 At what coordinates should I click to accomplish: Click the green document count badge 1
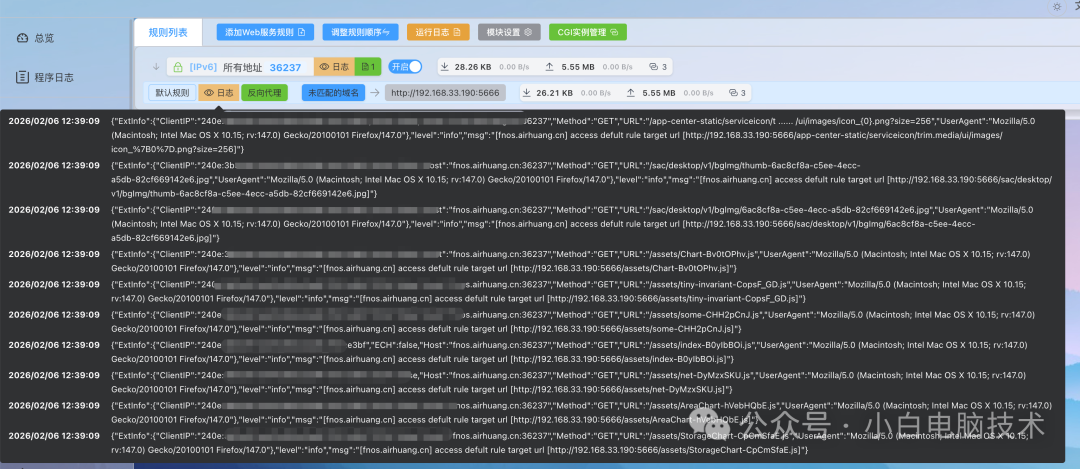click(x=368, y=67)
